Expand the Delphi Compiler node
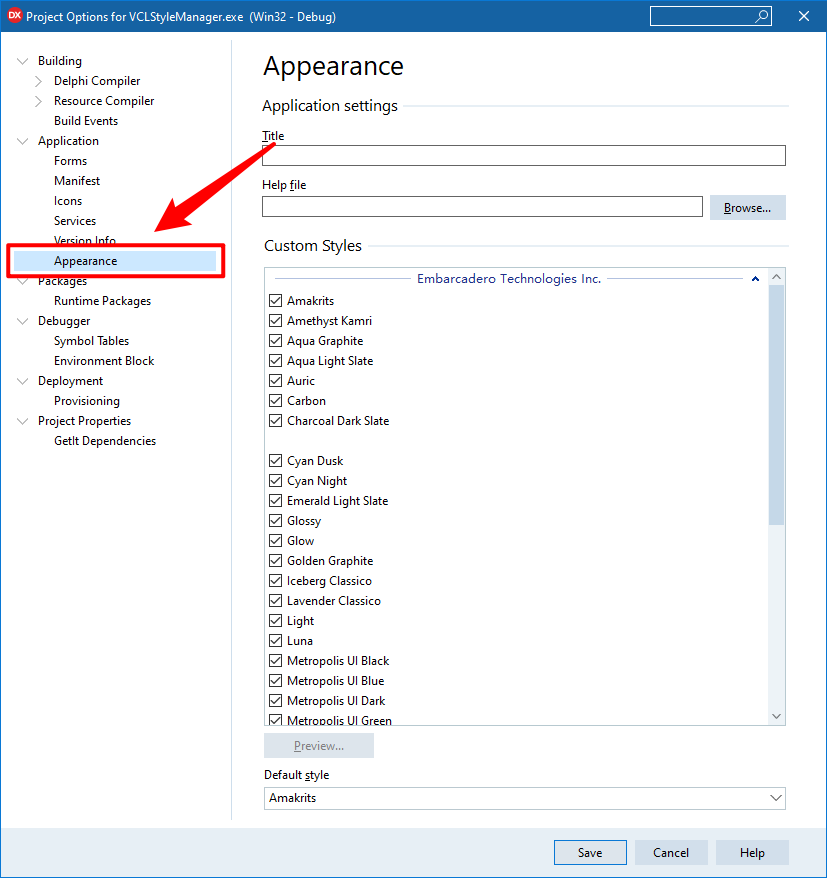 (x=38, y=81)
